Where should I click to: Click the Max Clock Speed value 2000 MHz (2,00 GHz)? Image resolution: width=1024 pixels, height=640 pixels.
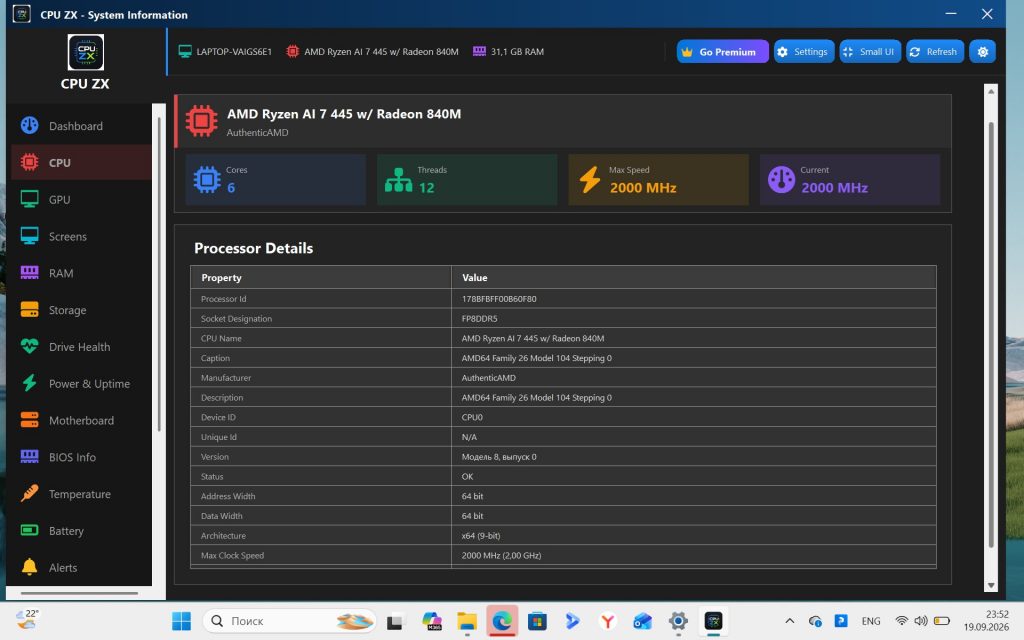point(501,556)
